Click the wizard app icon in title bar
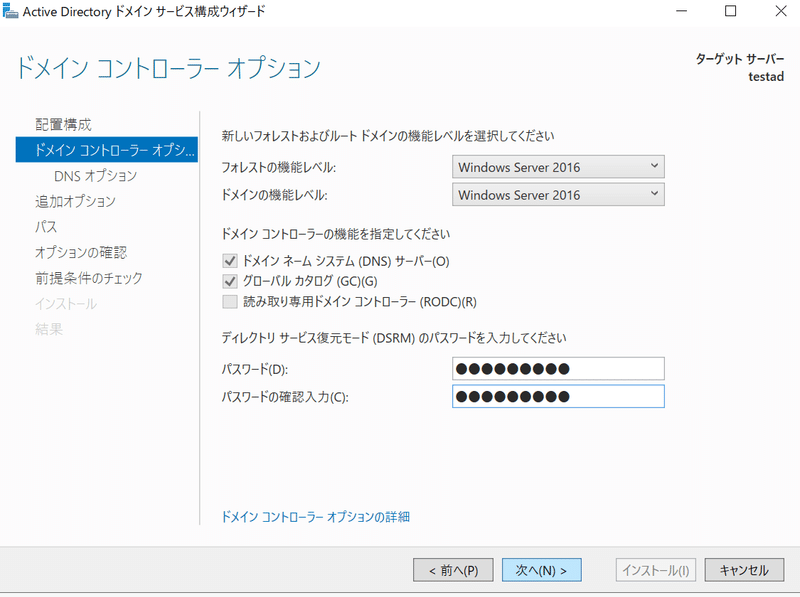Image resolution: width=800 pixels, height=597 pixels. pyautogui.click(x=10, y=10)
